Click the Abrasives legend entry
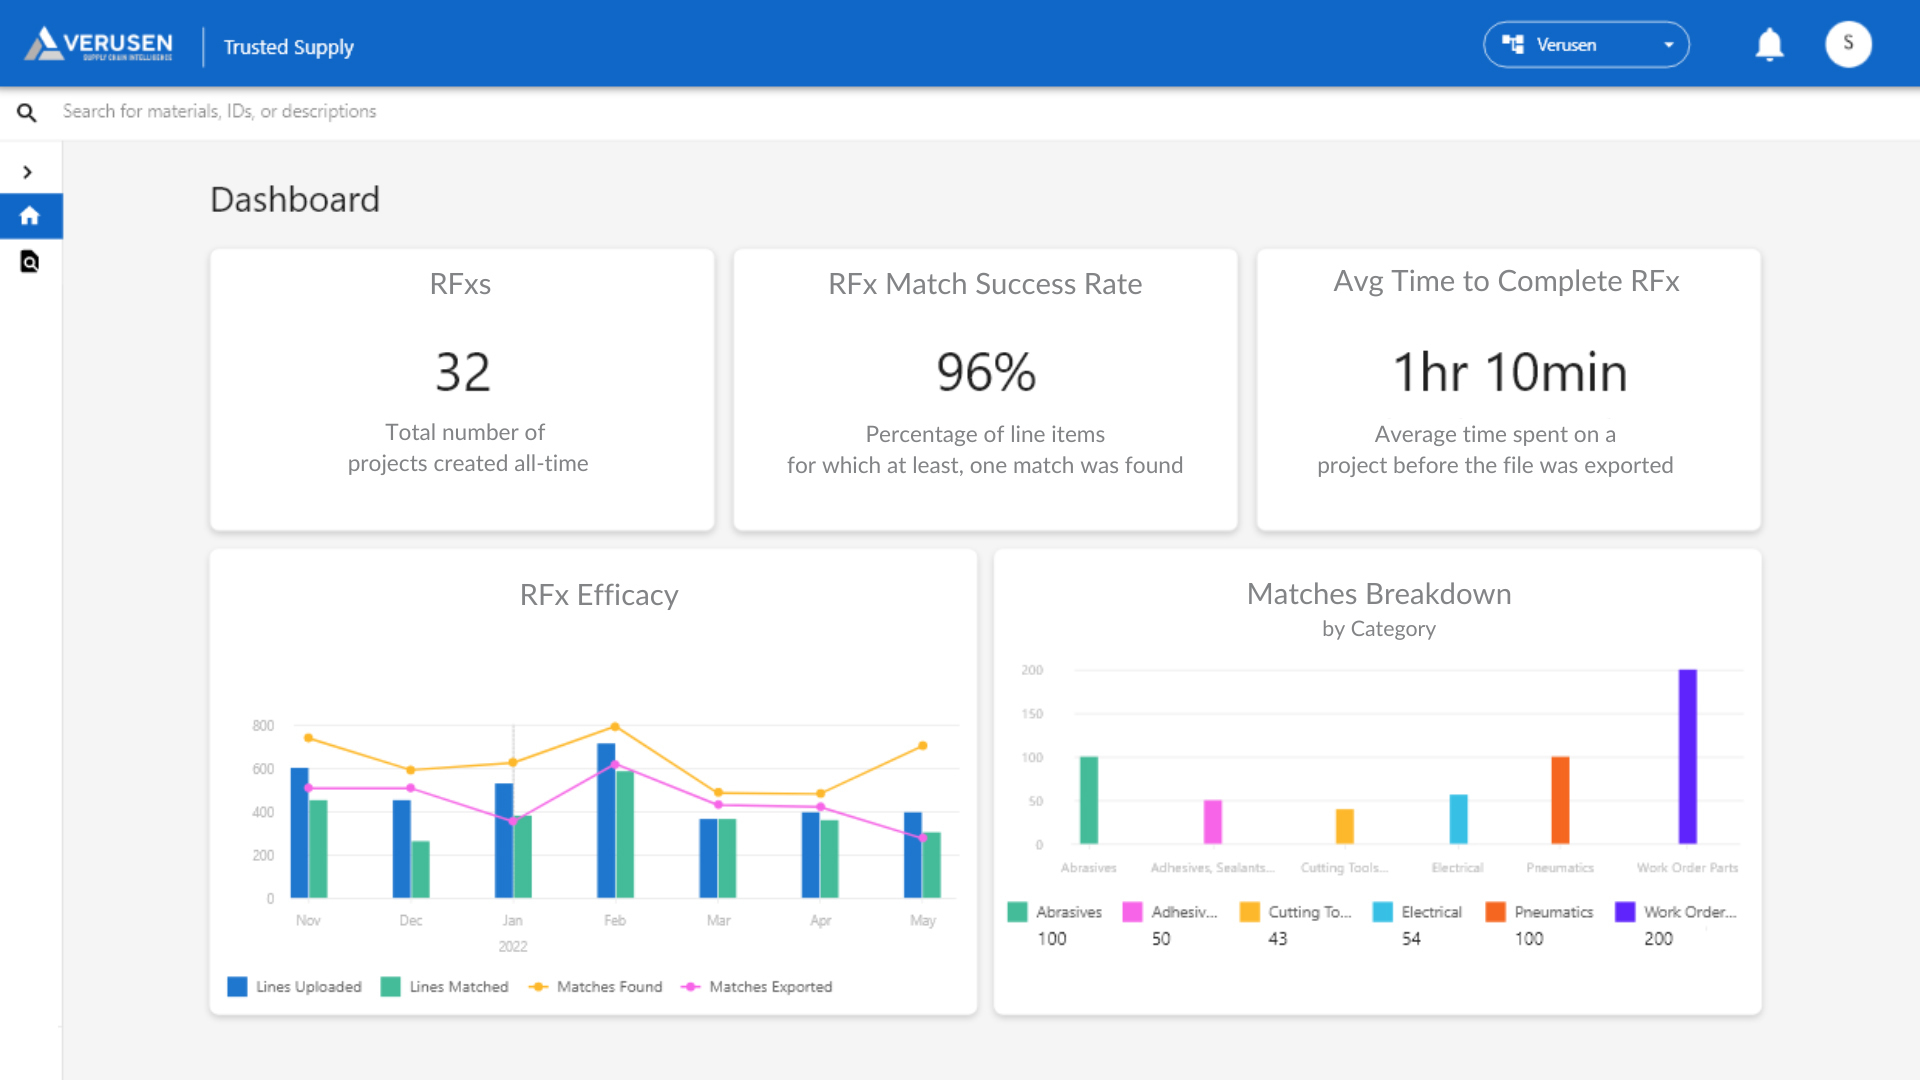The image size is (1920, 1080). point(1055,912)
